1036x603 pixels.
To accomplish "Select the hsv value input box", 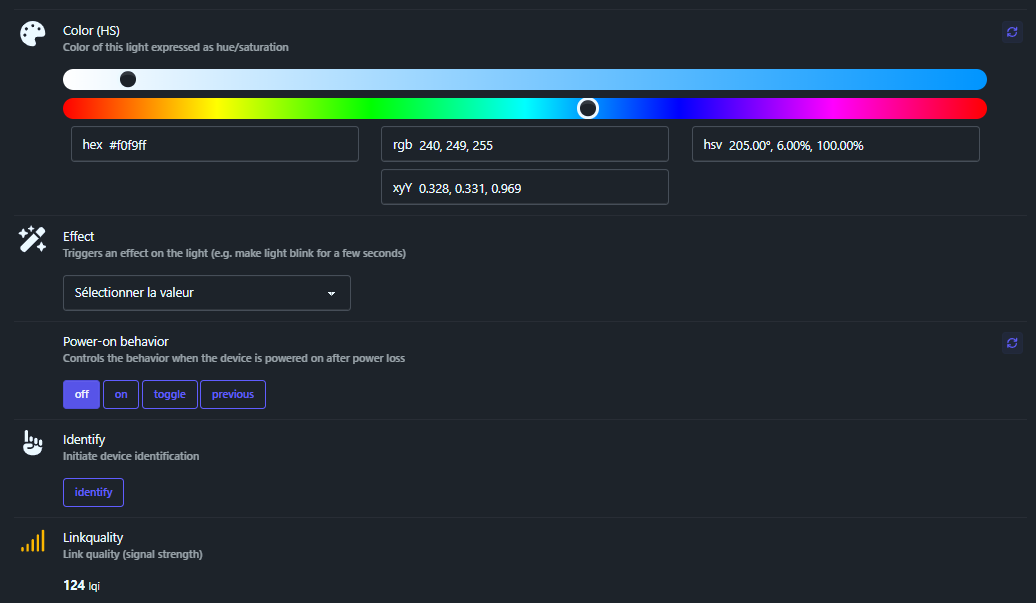I will 836,145.
